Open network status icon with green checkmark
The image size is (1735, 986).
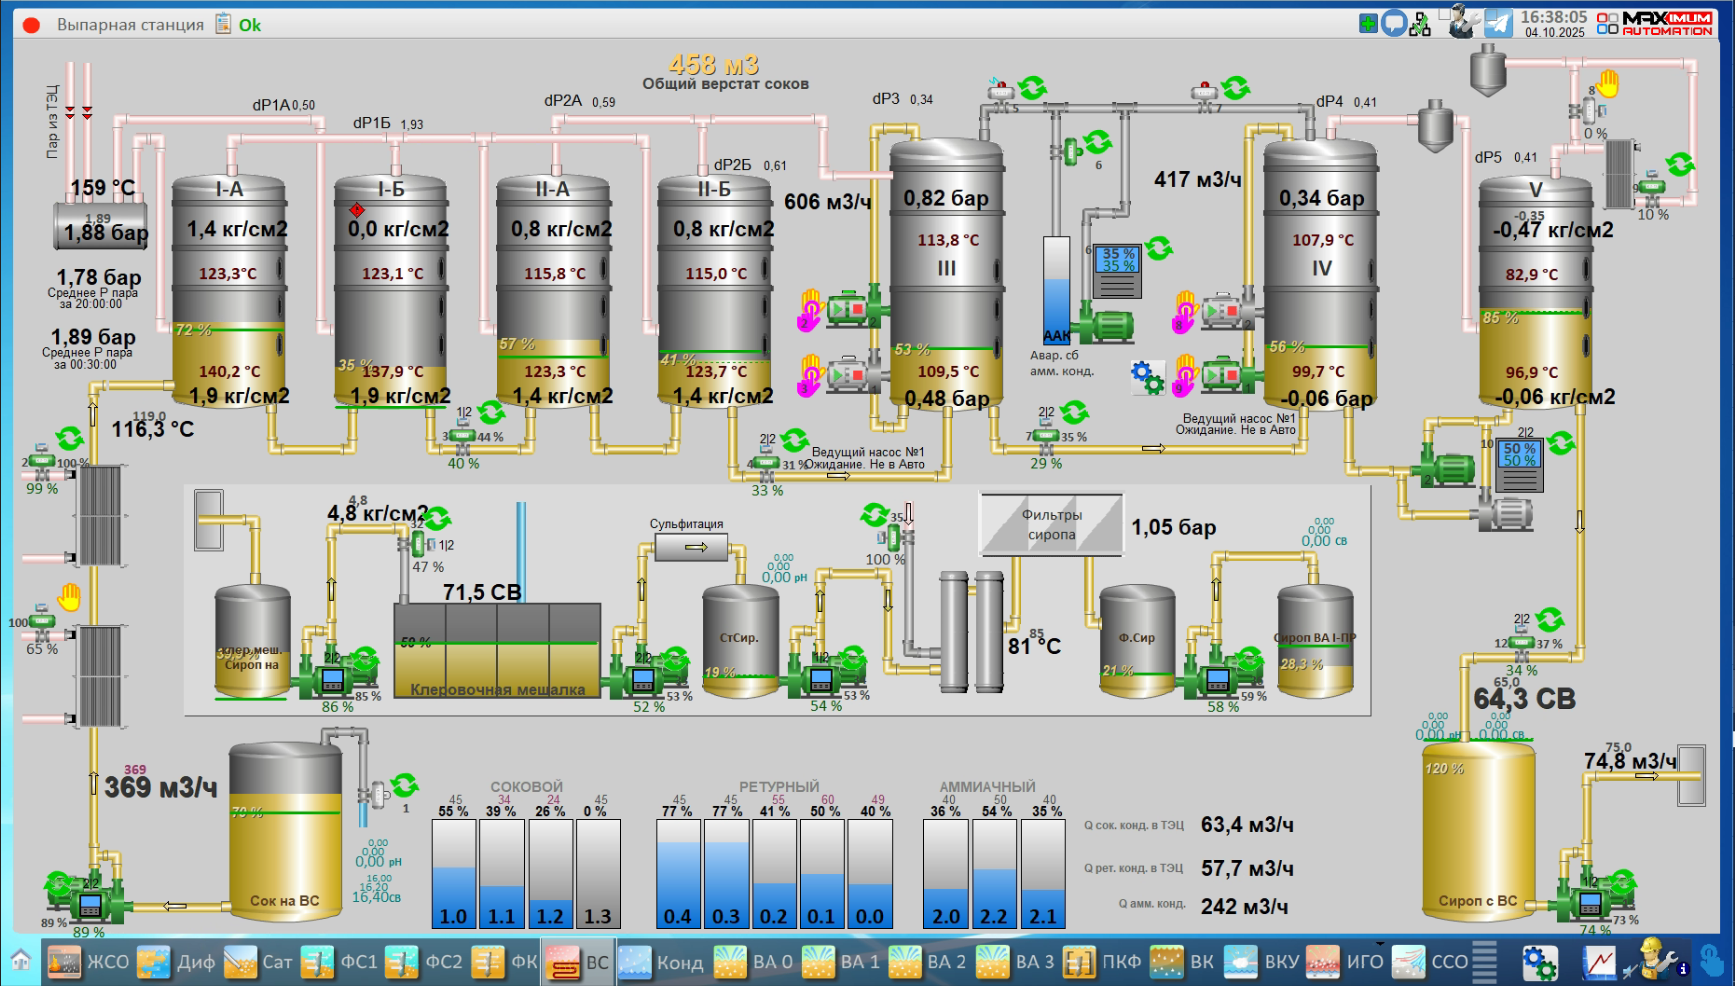[1420, 25]
